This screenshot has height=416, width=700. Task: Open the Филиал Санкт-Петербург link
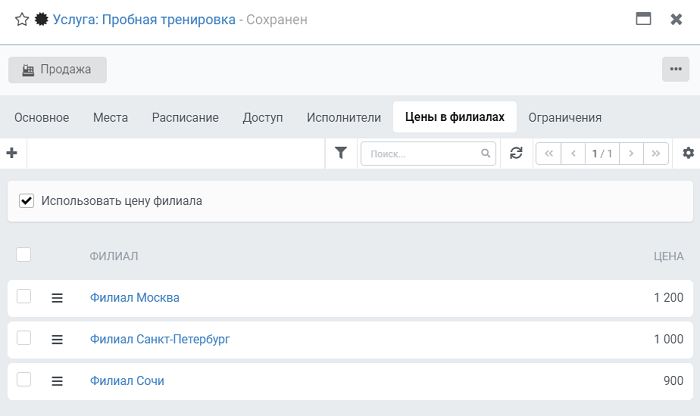tap(160, 339)
